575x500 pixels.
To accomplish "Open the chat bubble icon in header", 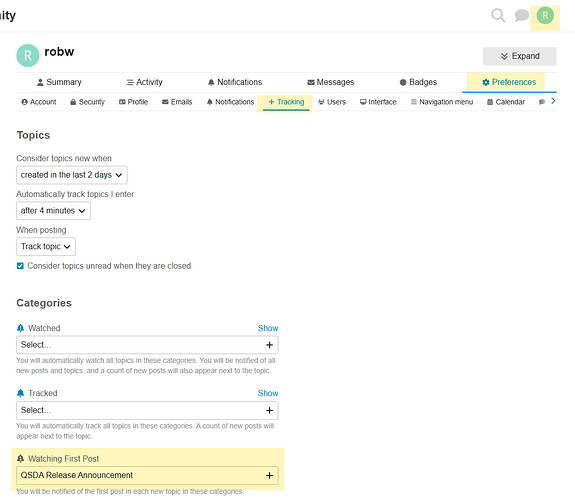I will [x=521, y=15].
